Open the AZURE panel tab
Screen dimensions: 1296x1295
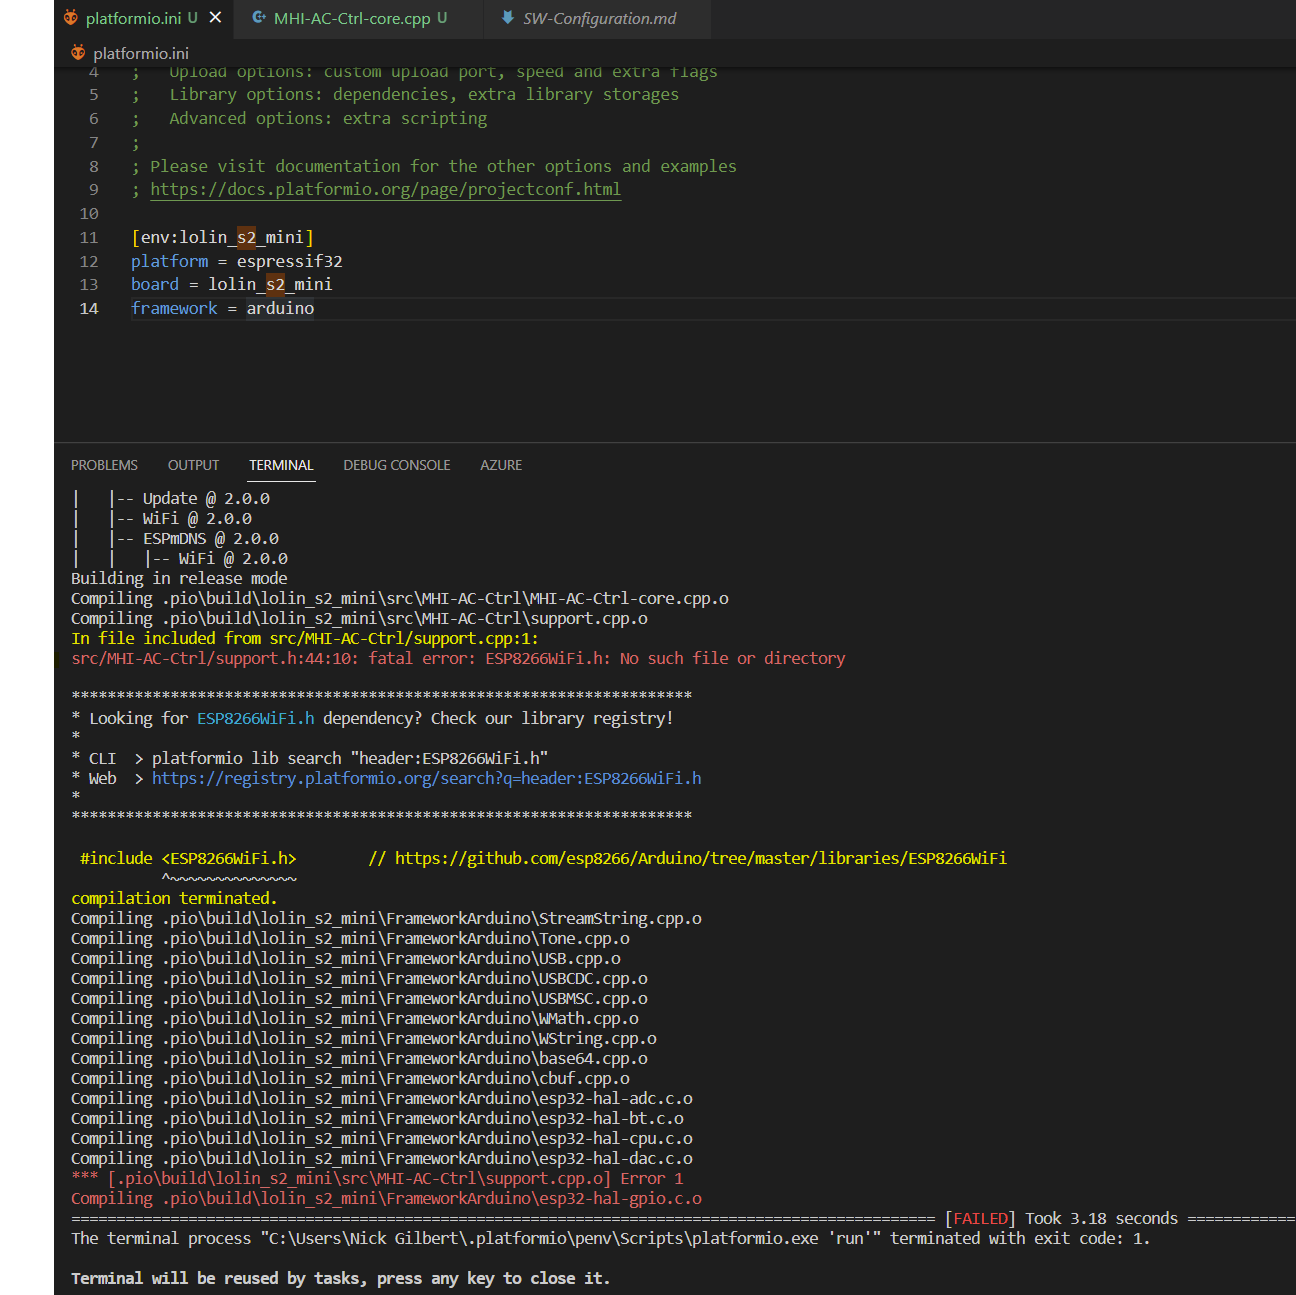501,465
